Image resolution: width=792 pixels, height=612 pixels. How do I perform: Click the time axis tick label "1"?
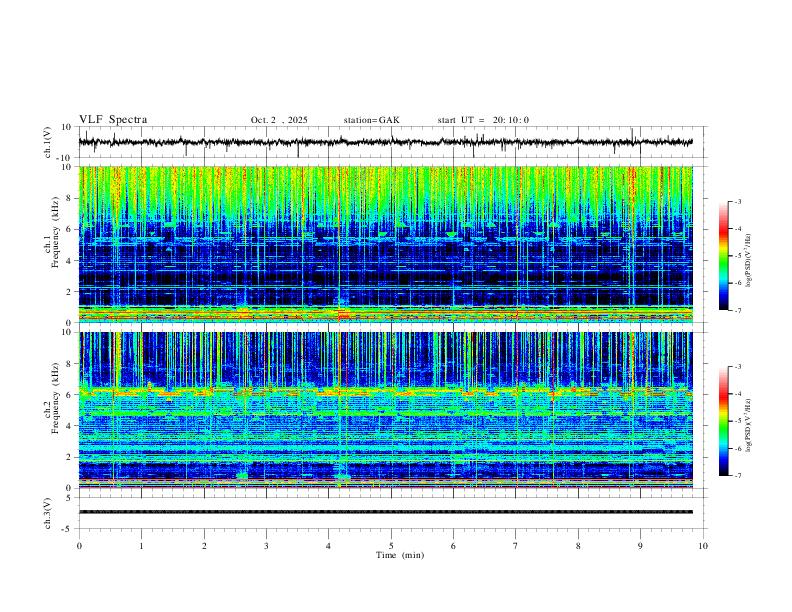coord(141,546)
